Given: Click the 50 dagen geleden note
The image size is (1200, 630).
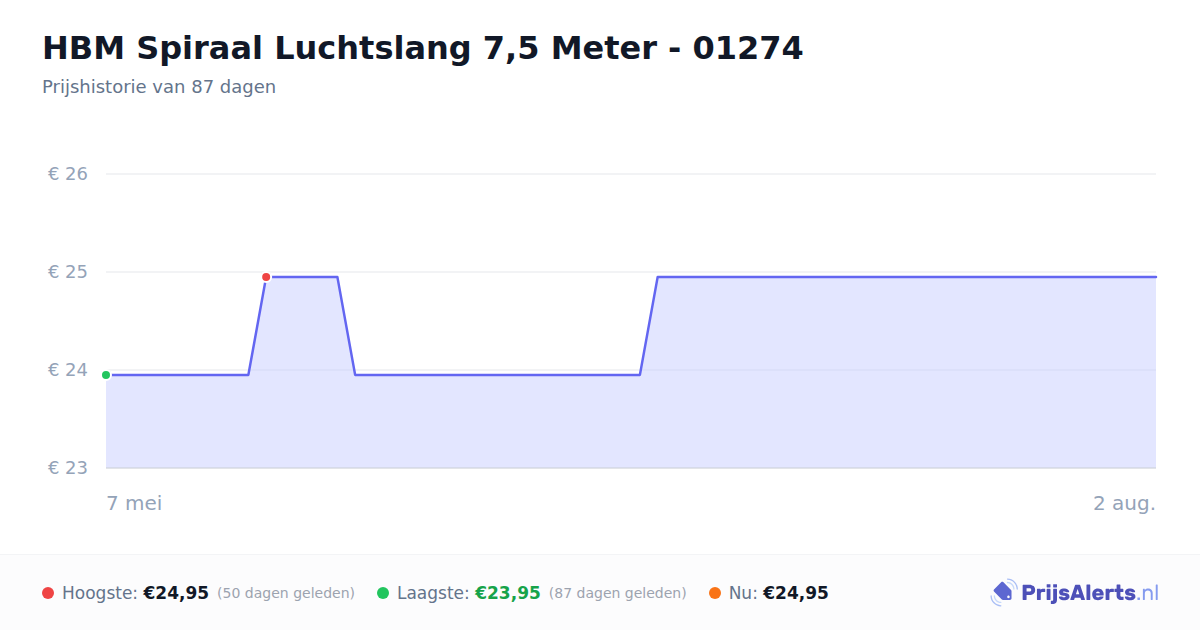Looking at the screenshot, I should coord(286,593).
